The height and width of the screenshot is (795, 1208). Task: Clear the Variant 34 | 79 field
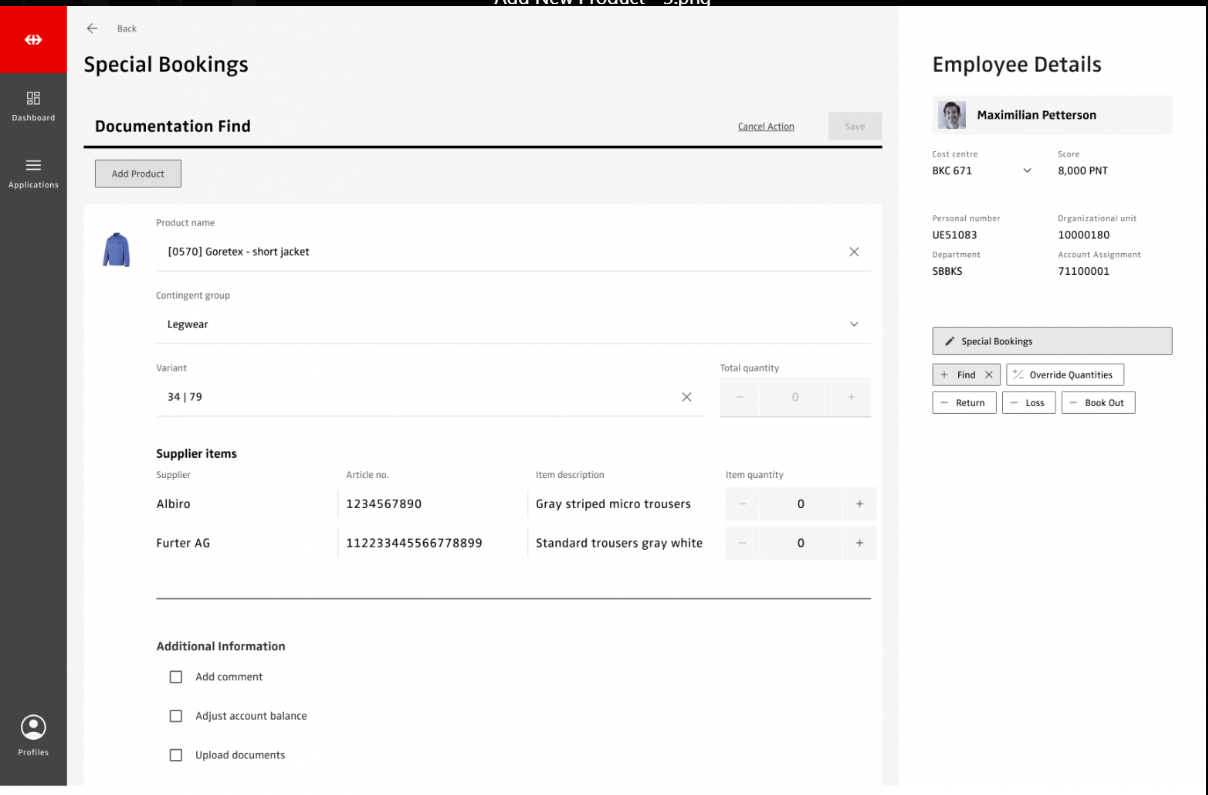[686, 397]
